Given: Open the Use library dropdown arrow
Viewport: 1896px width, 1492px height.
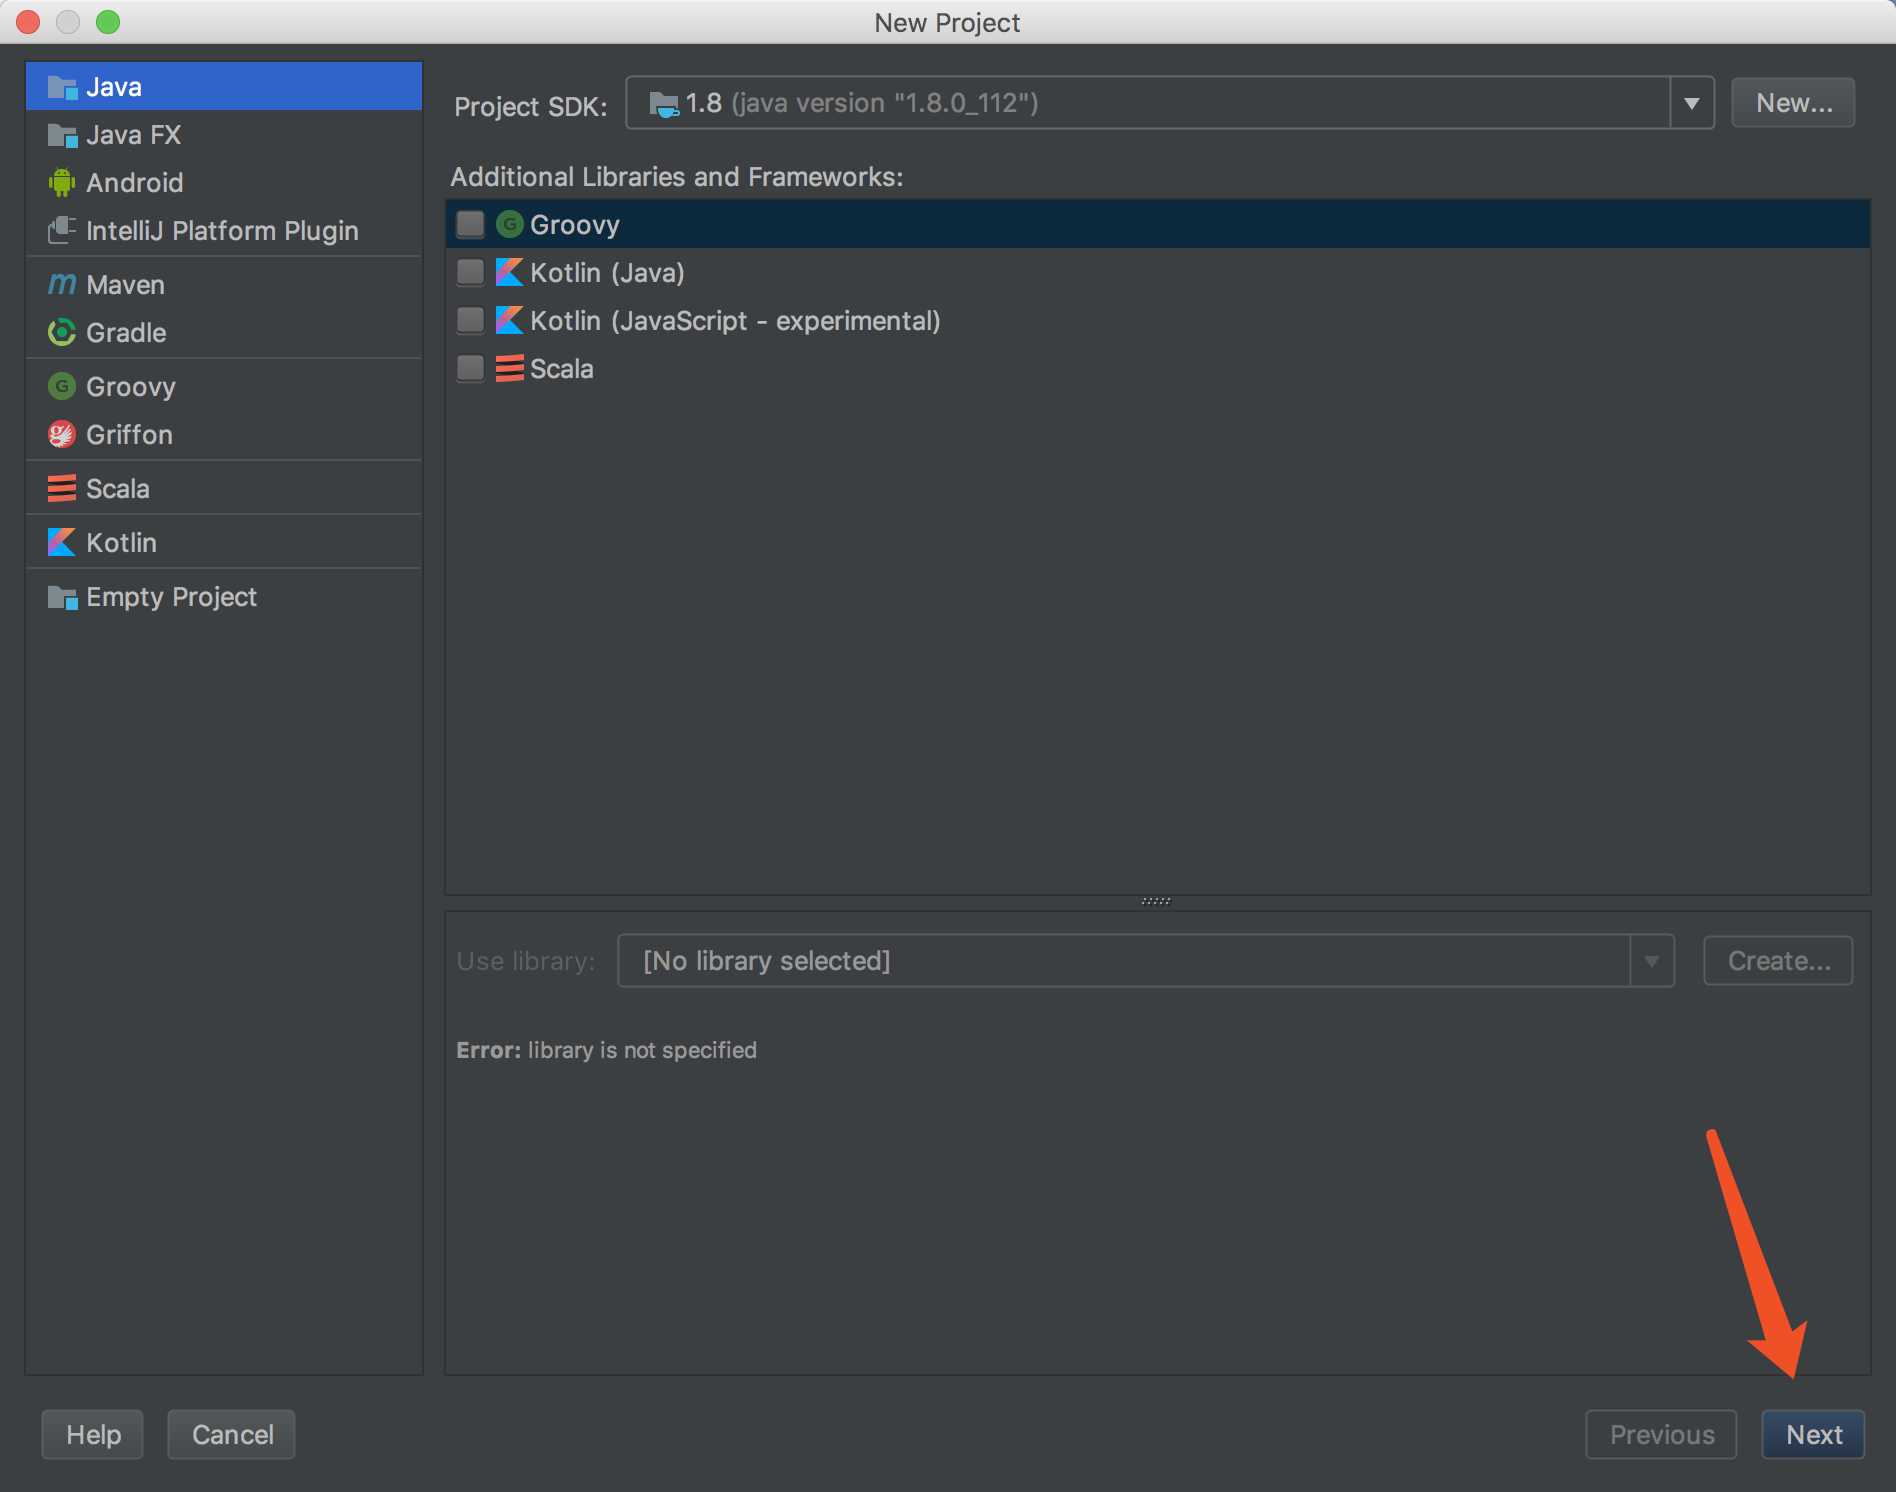Looking at the screenshot, I should [1652, 961].
